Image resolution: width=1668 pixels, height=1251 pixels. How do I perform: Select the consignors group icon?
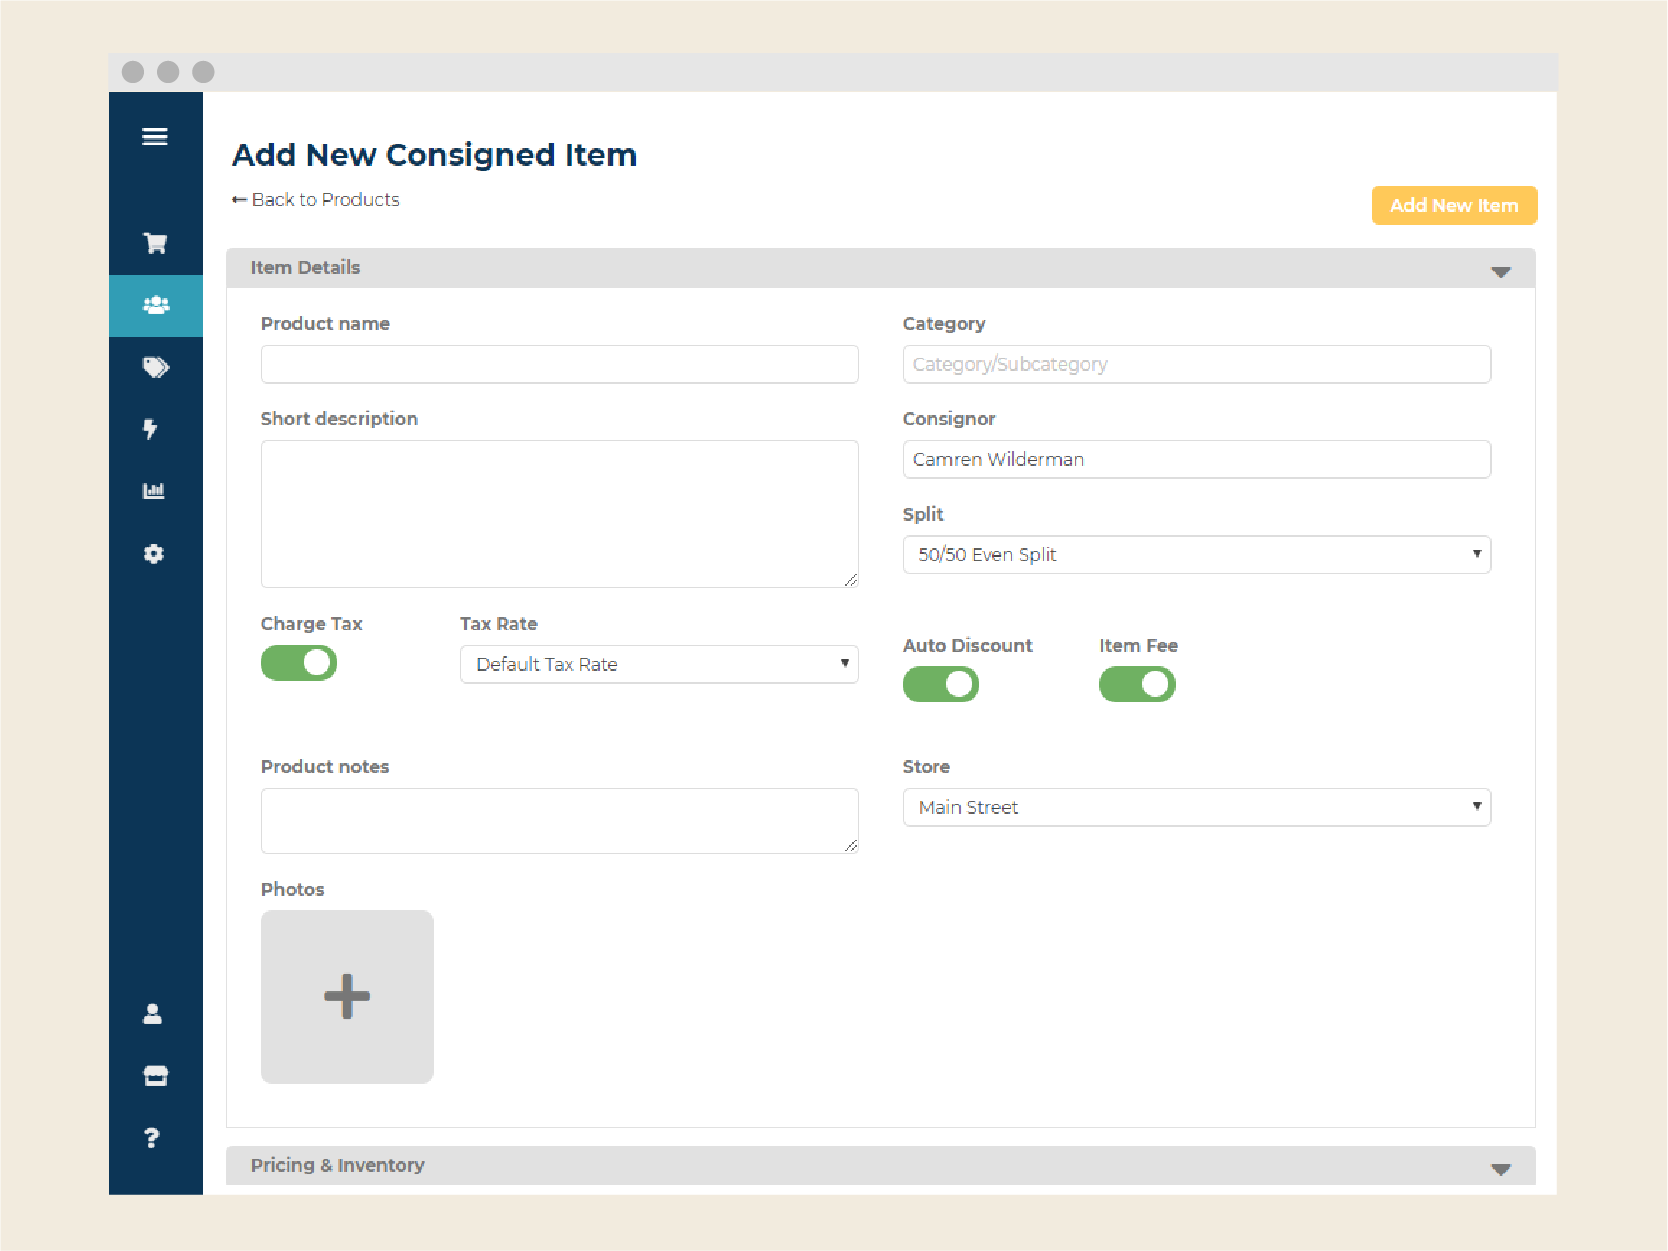pos(155,305)
